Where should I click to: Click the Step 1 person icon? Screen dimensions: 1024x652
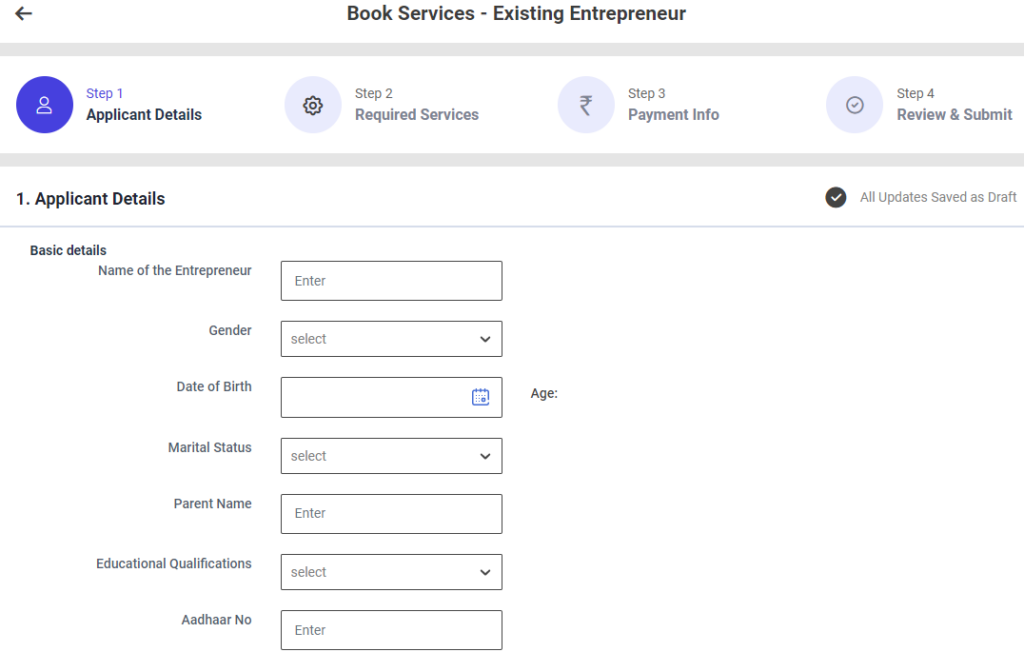[44, 105]
